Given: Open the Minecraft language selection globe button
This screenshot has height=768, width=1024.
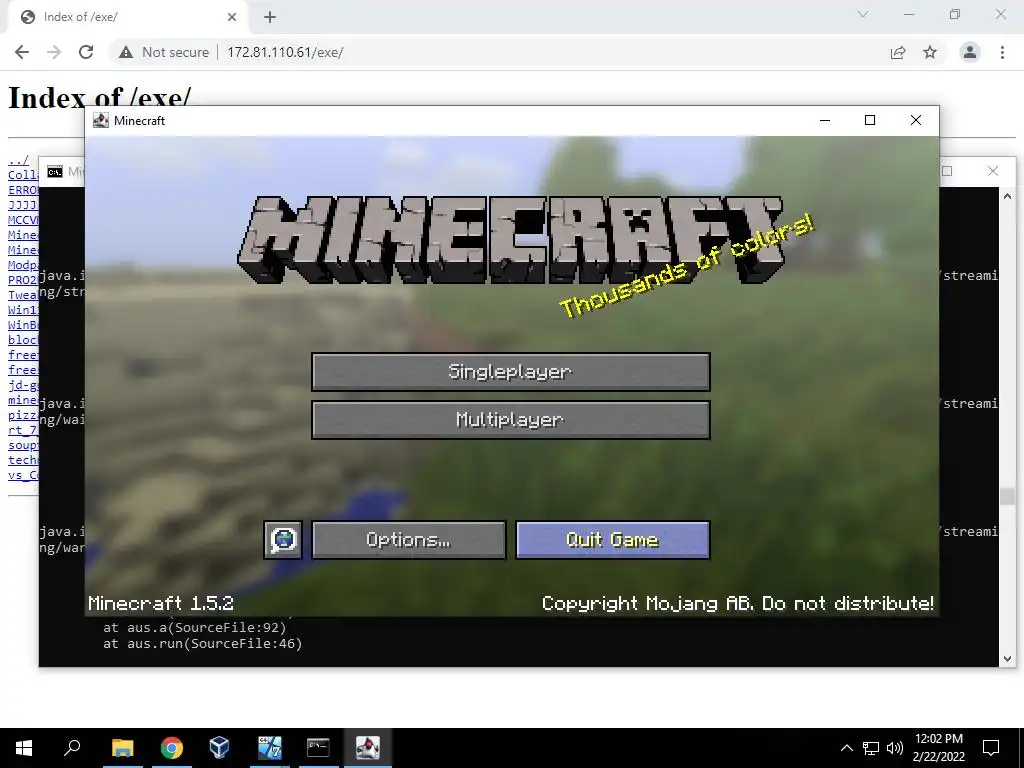Looking at the screenshot, I should [283, 539].
